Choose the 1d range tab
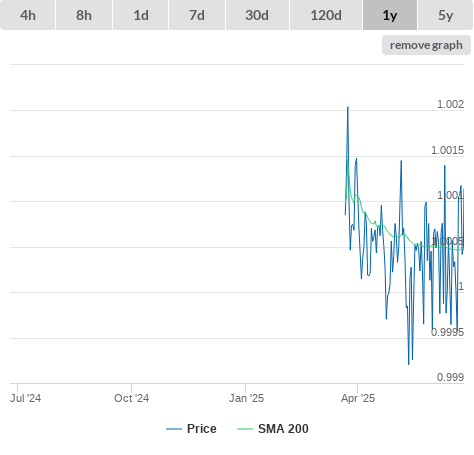The height and width of the screenshot is (455, 474). (x=141, y=15)
